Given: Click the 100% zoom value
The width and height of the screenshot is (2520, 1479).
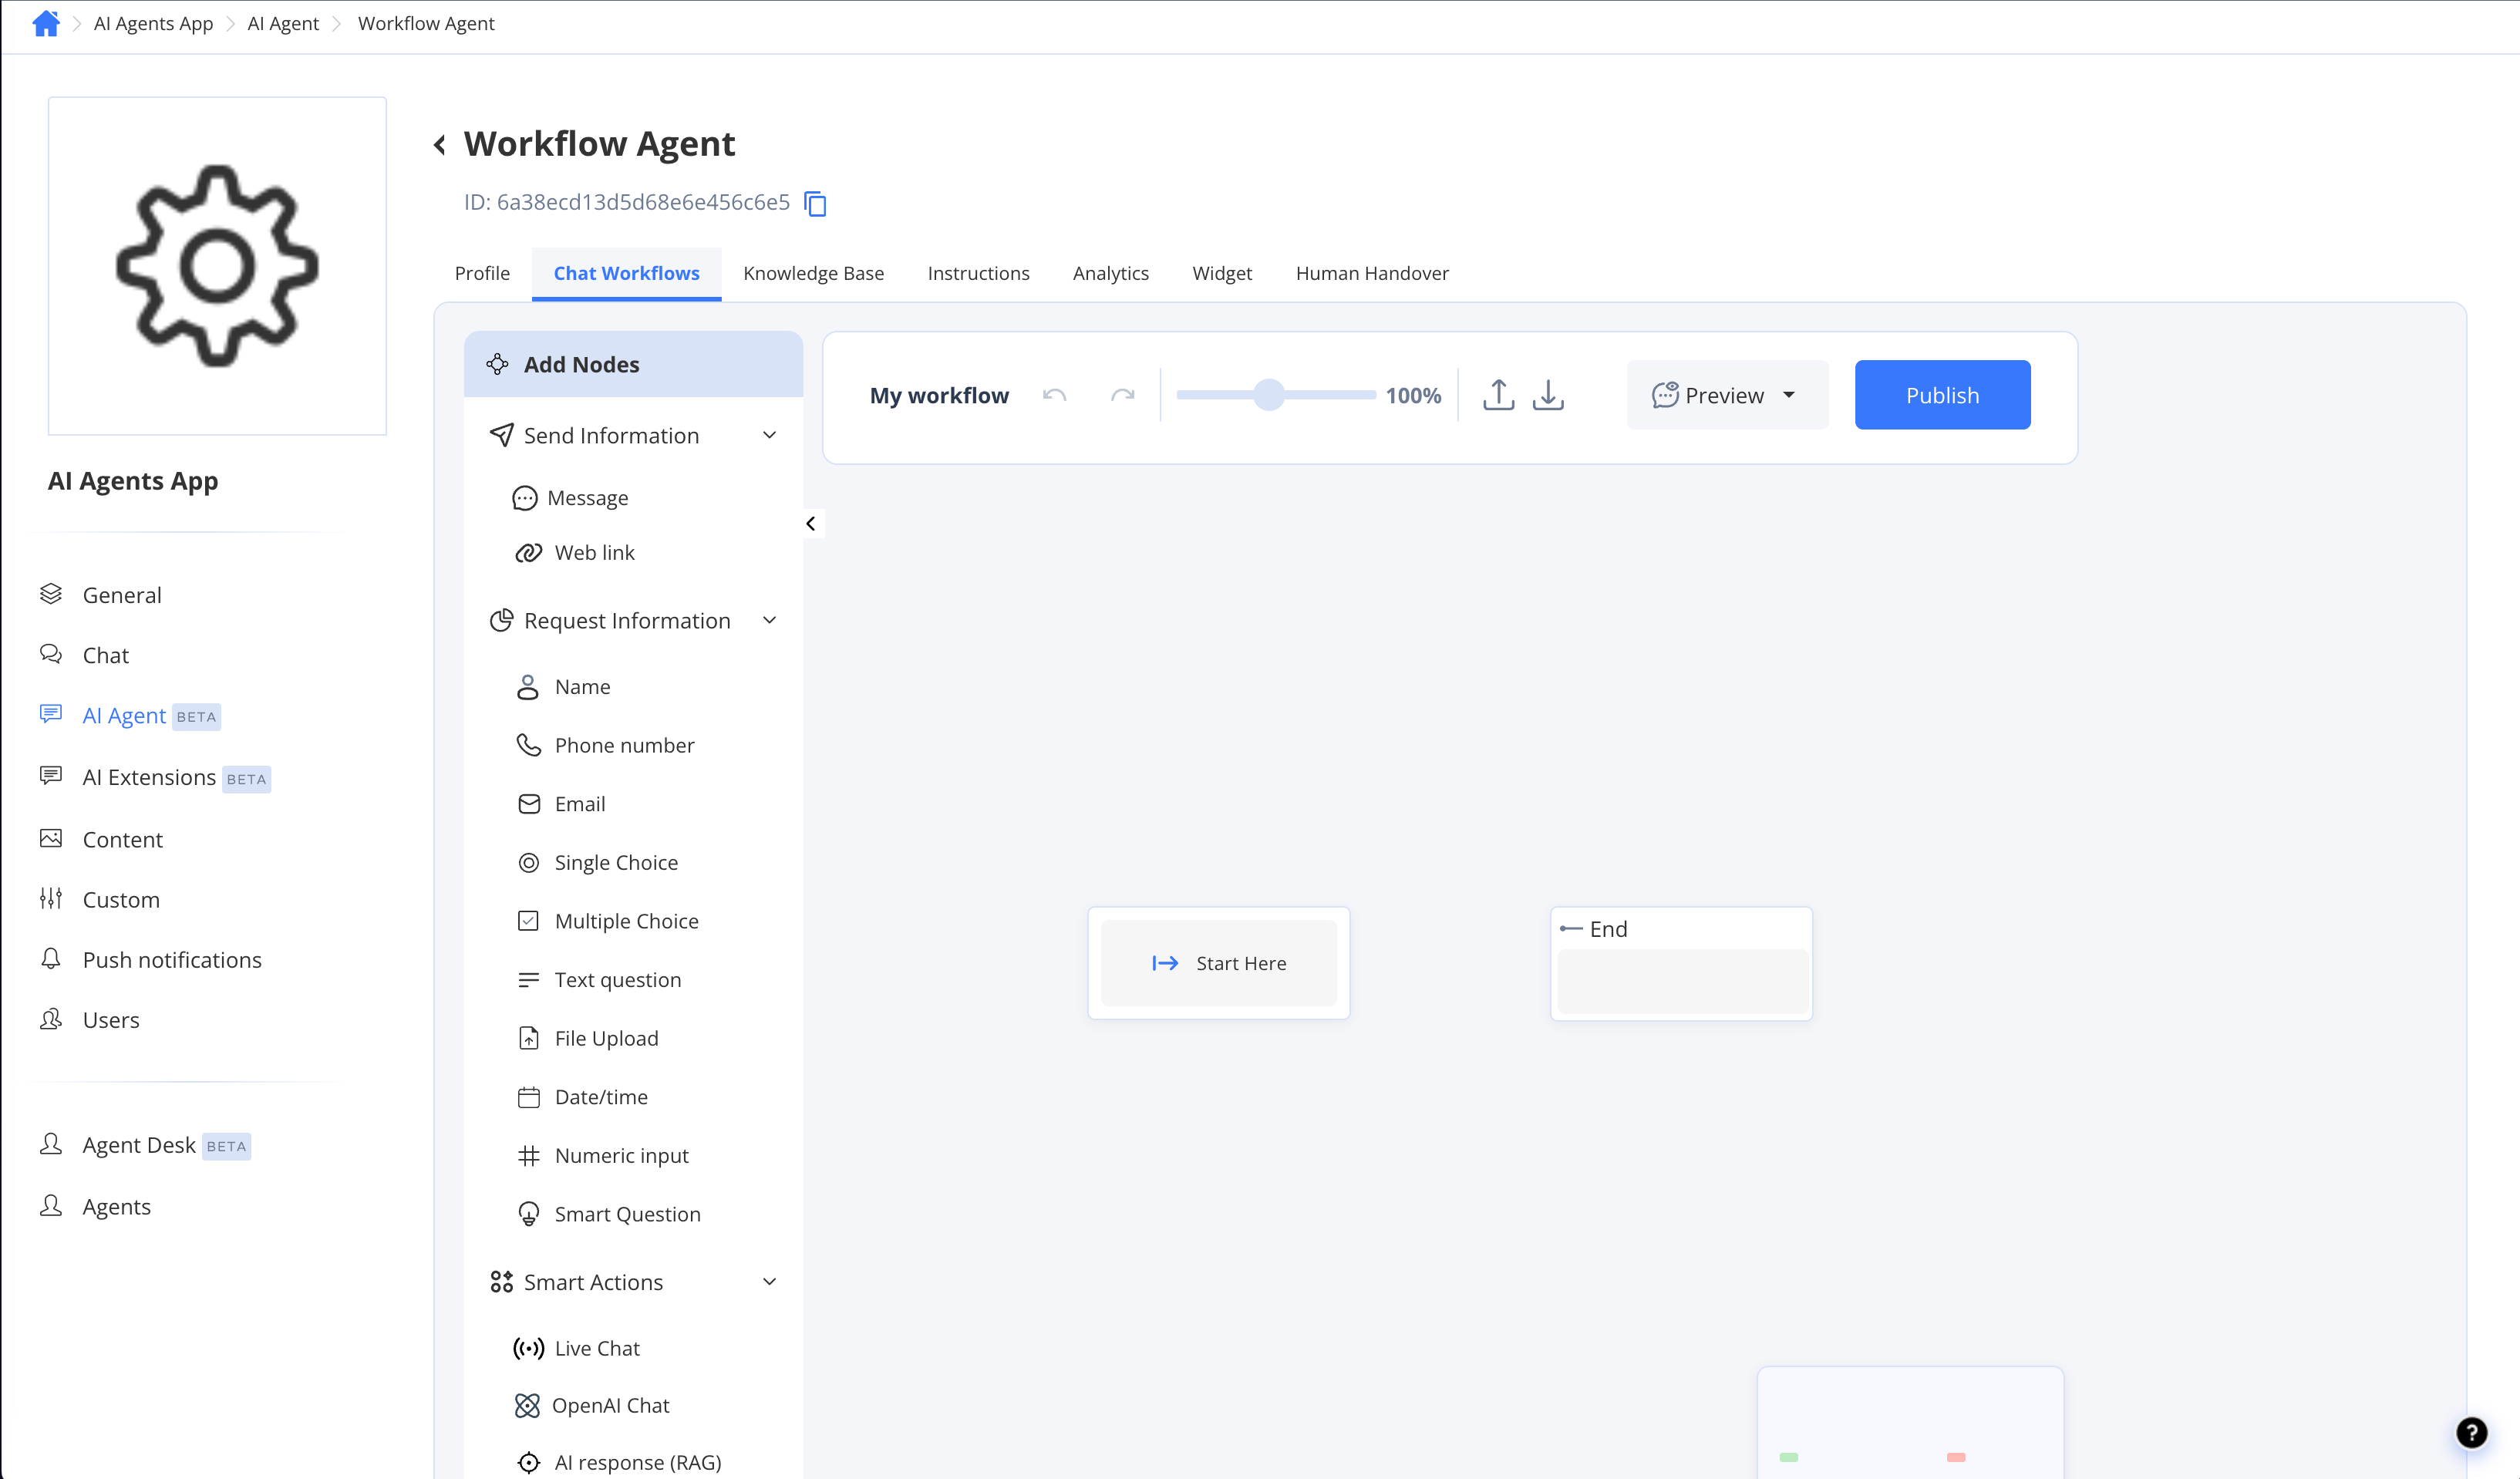Looking at the screenshot, I should coord(1413,395).
